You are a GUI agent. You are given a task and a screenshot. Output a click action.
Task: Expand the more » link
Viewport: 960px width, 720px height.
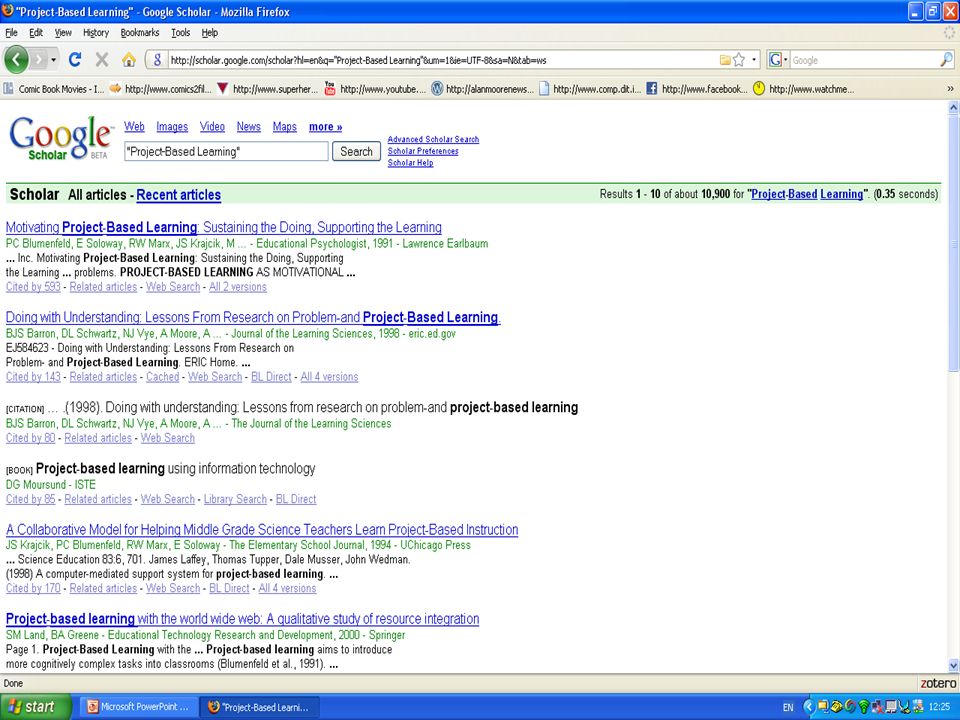pyautogui.click(x=326, y=127)
